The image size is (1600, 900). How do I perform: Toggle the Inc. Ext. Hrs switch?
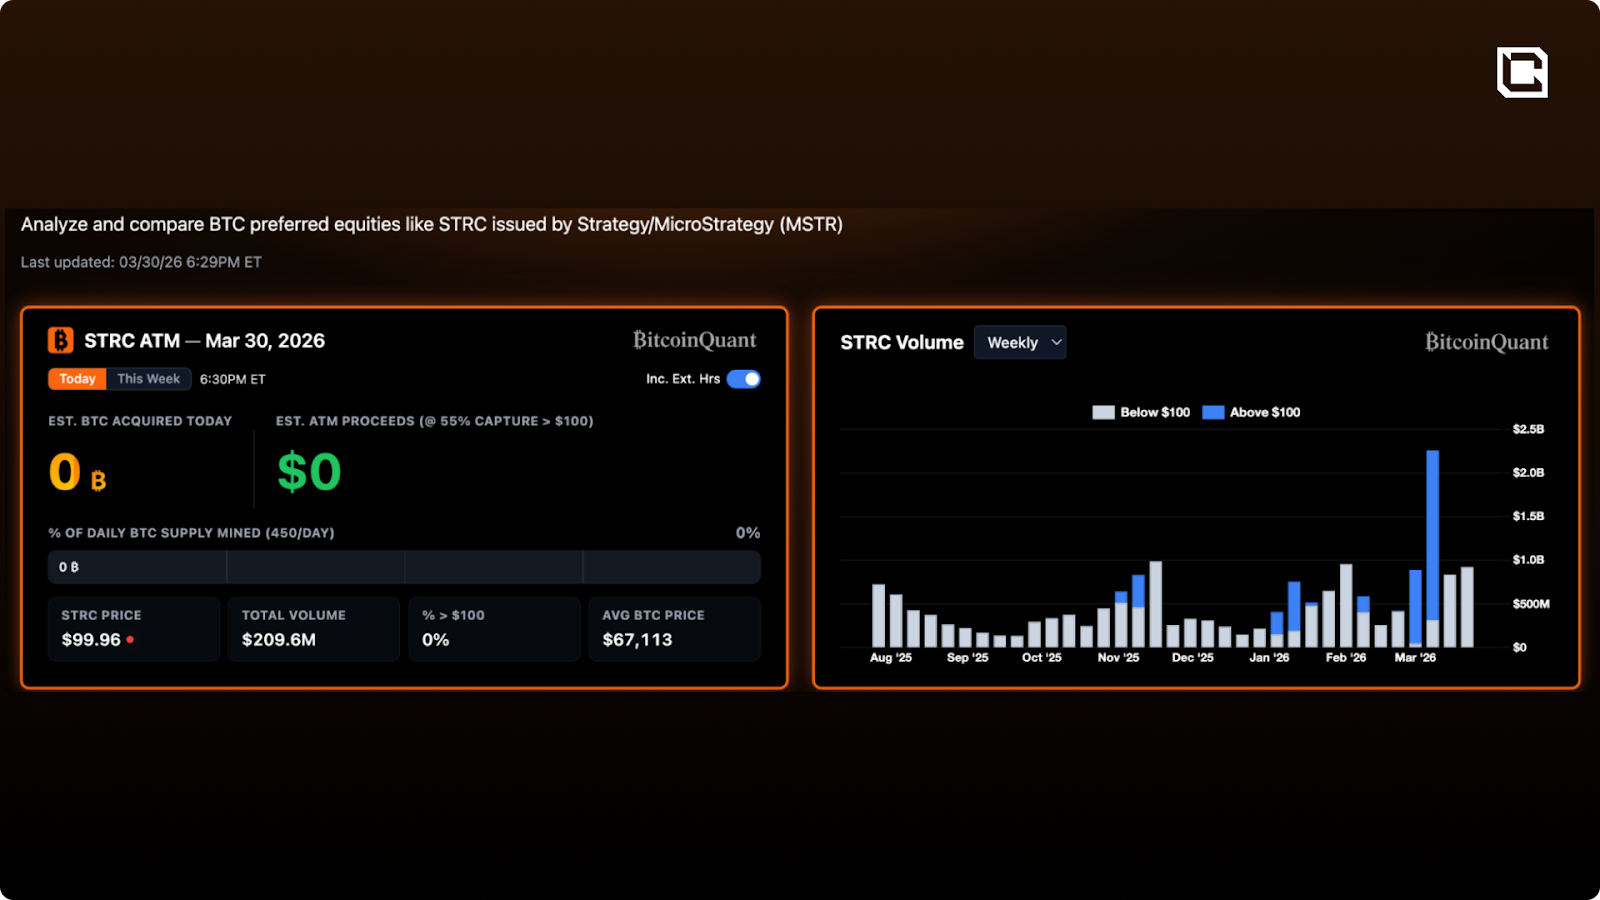coord(743,379)
